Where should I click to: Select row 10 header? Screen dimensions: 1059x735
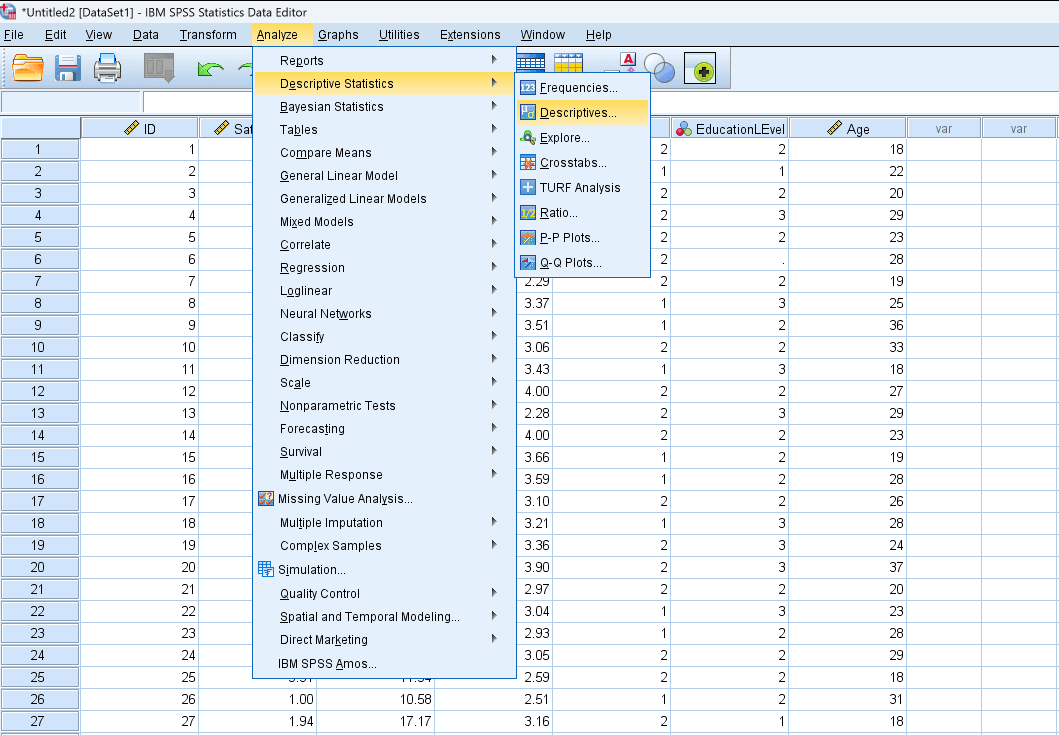click(x=39, y=347)
